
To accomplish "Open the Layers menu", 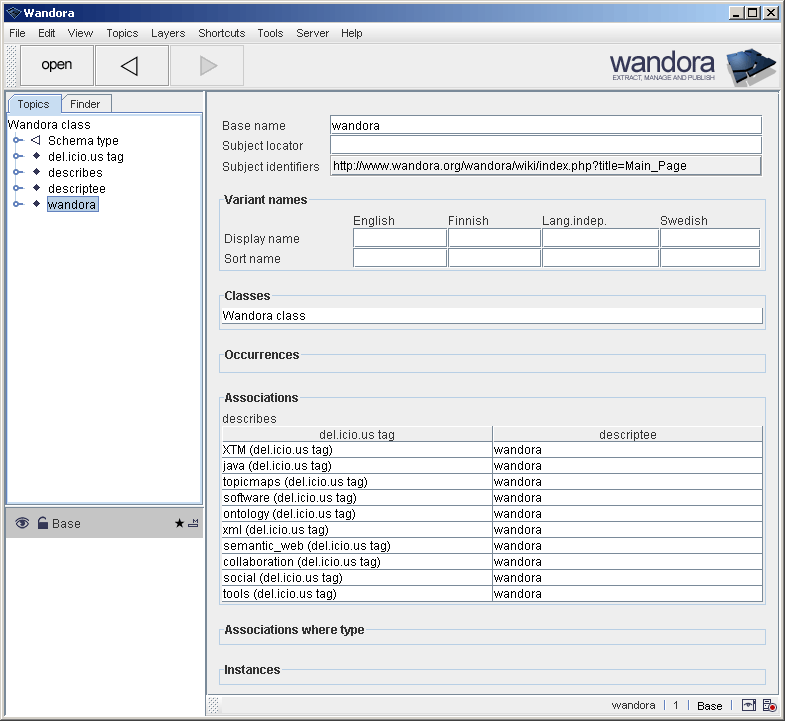I will pyautogui.click(x=167, y=33).
